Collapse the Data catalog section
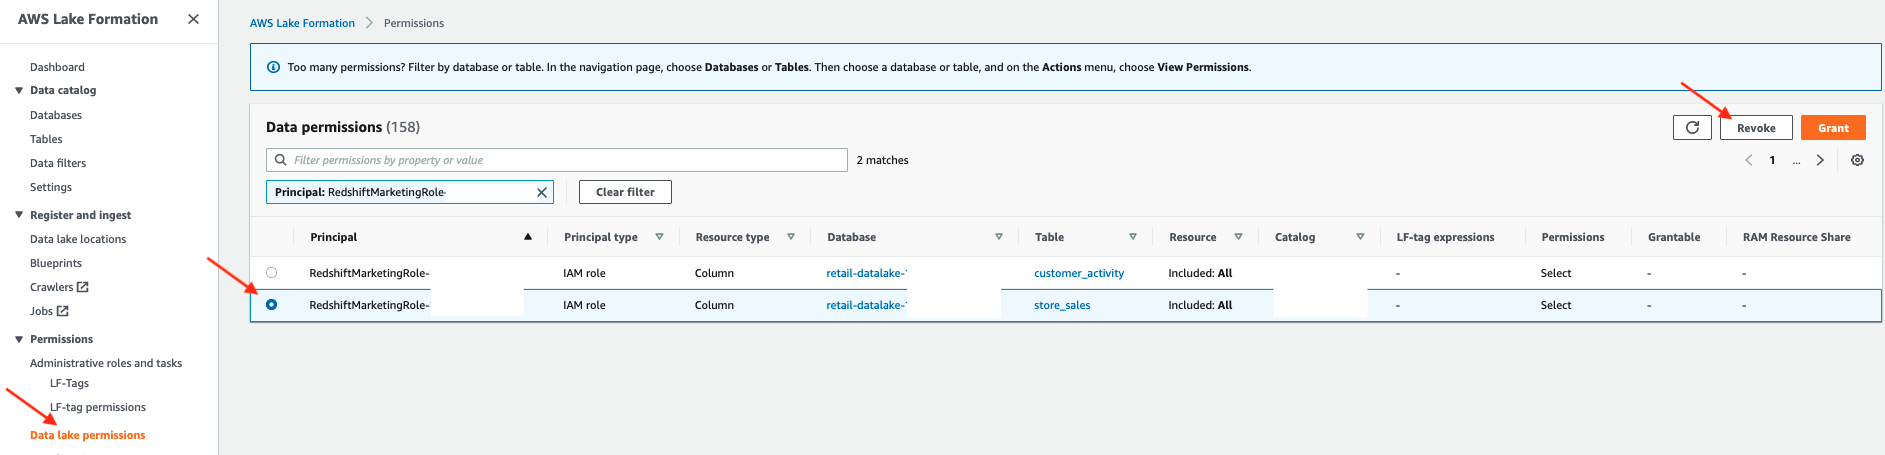Viewport: 1885px width, 455px height. (19, 90)
